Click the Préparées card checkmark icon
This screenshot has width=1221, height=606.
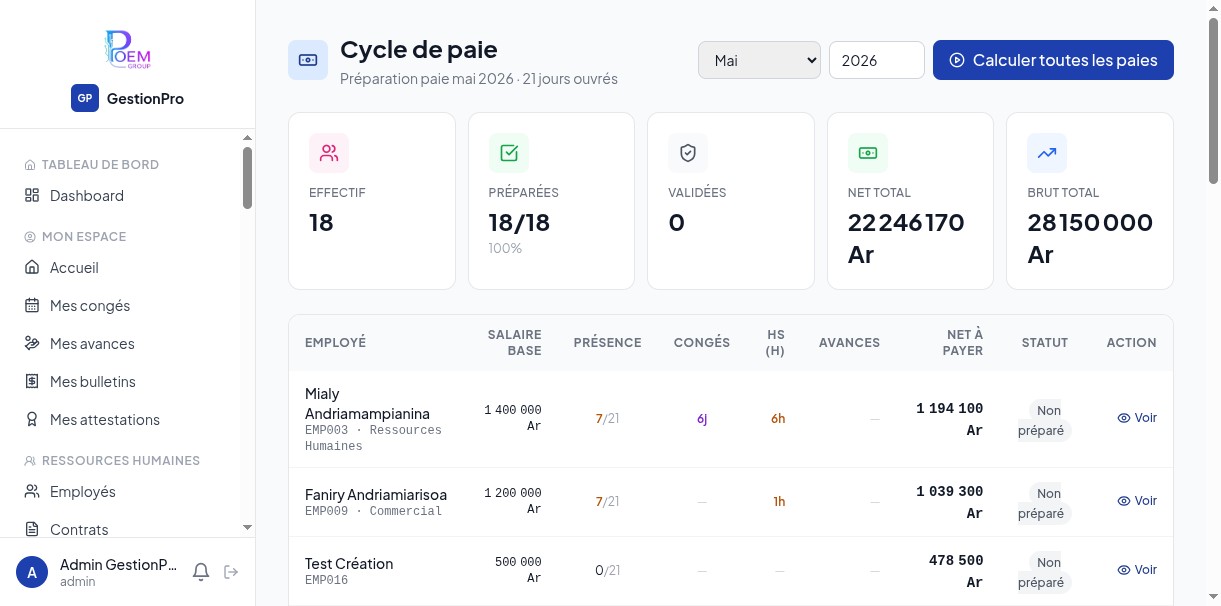pyautogui.click(x=509, y=153)
